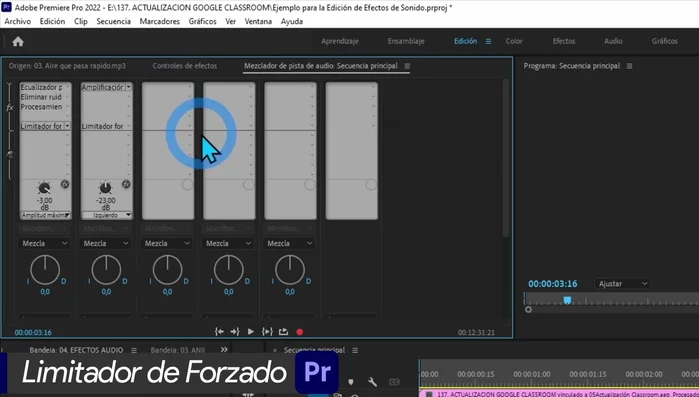699x397 pixels.
Task: Click the -3,00 dB effect parameter knob
Action: 44,188
